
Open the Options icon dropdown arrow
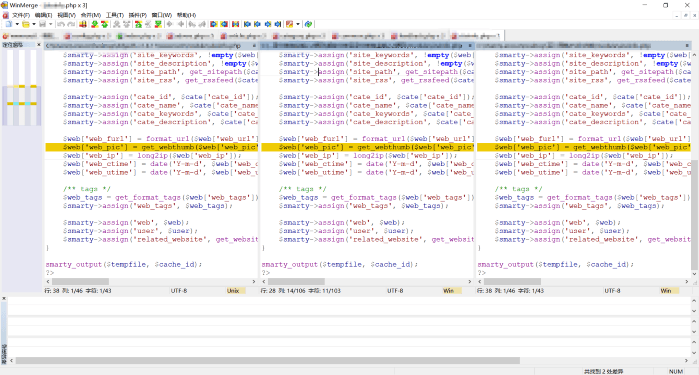pos(298,24)
